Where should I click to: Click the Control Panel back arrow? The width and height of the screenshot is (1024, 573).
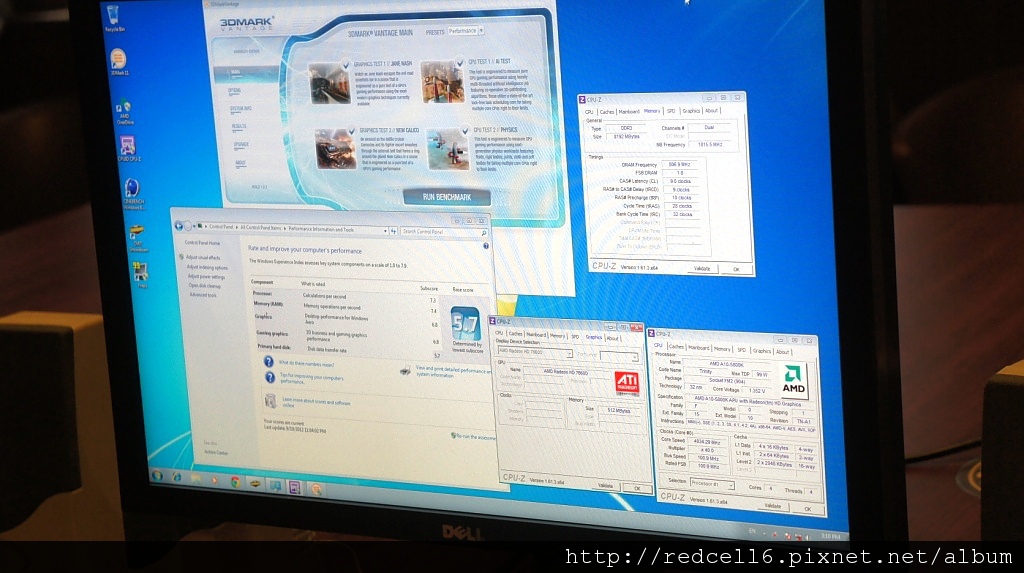pos(178,225)
